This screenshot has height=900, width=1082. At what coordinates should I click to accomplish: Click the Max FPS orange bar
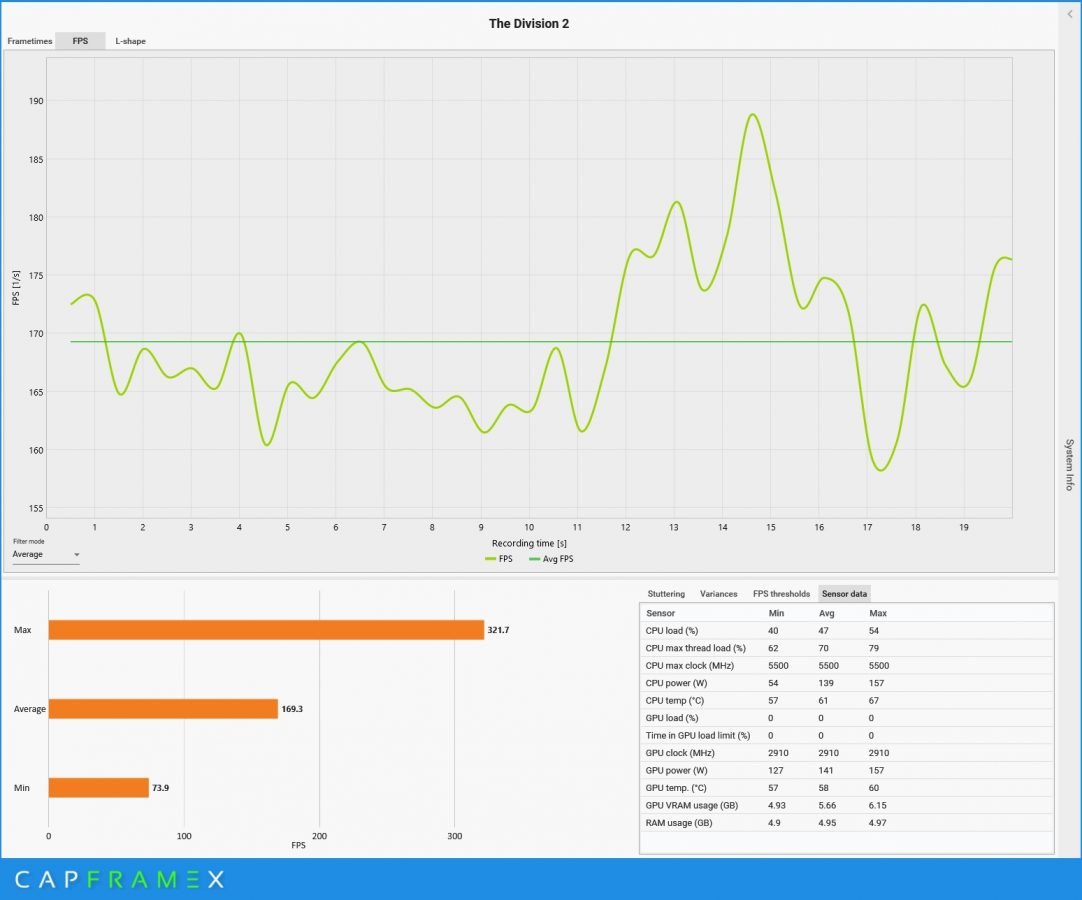coord(266,630)
